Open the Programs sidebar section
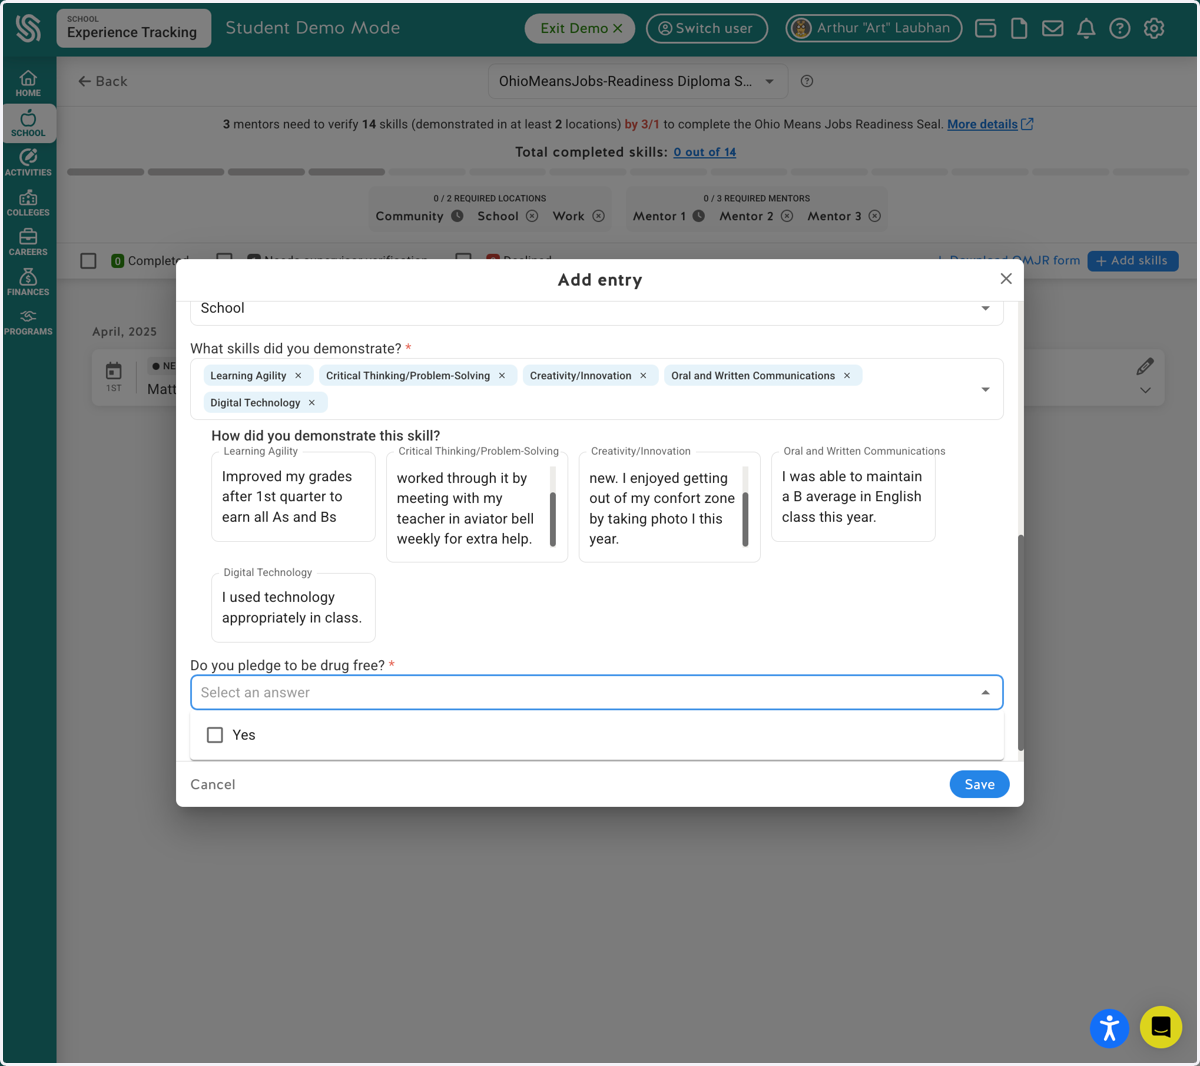The height and width of the screenshot is (1066, 1200). 28,322
